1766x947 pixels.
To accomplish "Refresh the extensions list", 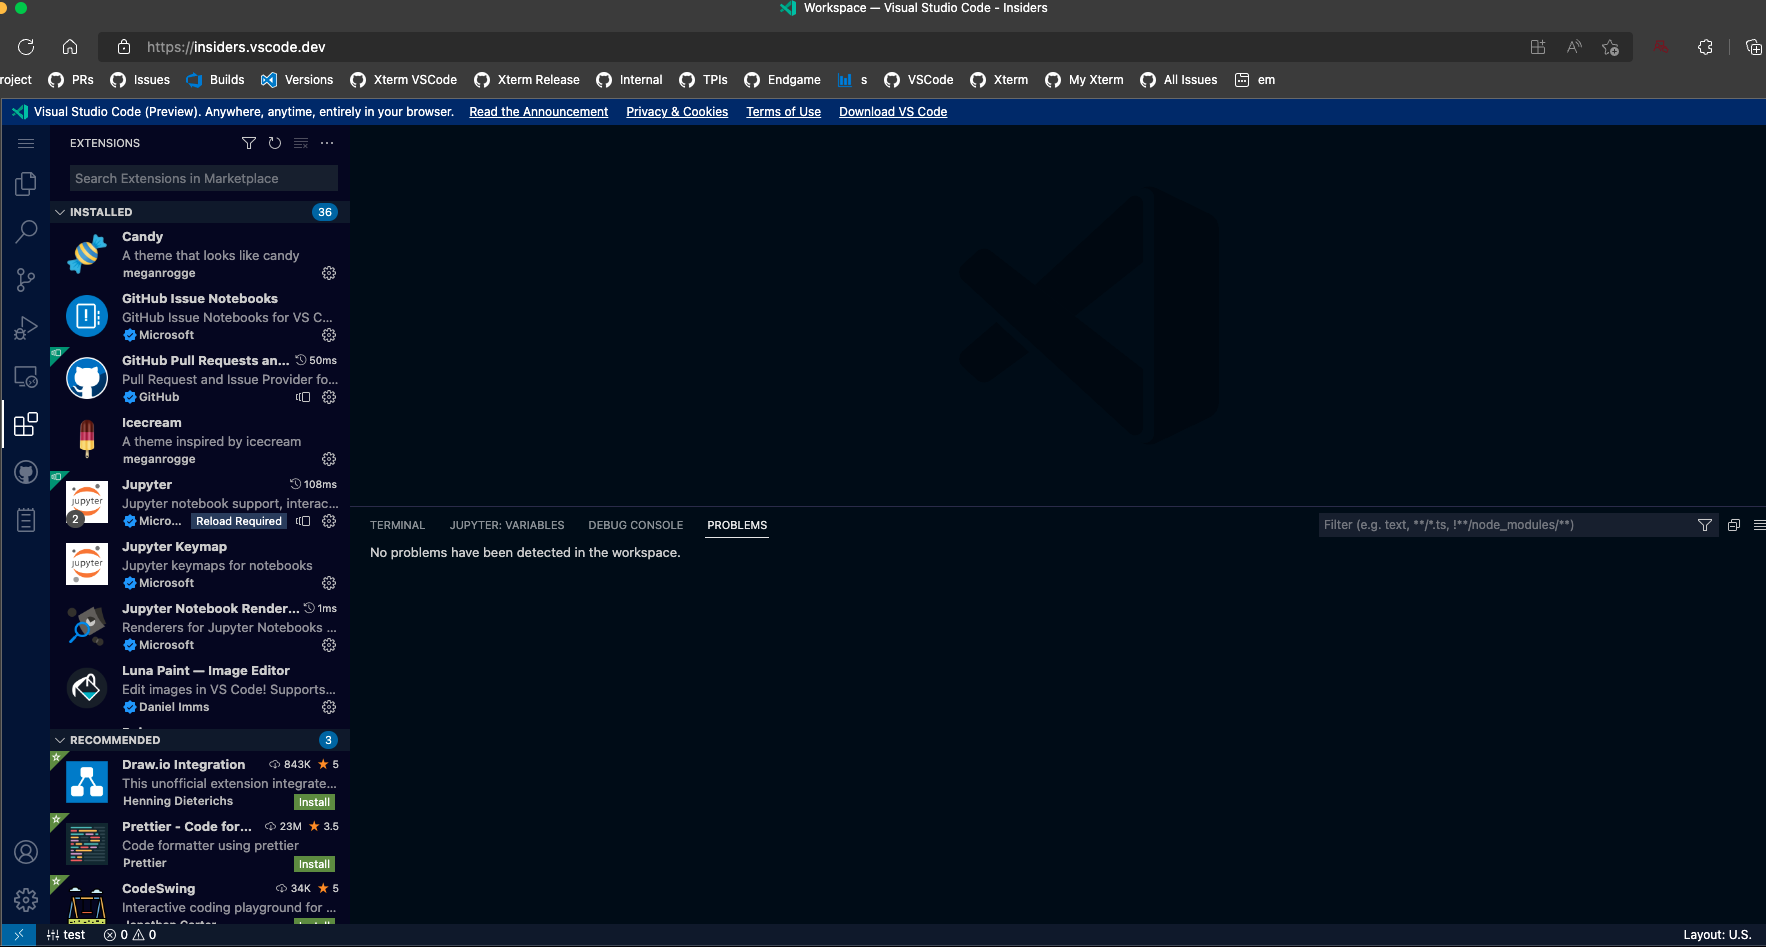I will [x=274, y=143].
